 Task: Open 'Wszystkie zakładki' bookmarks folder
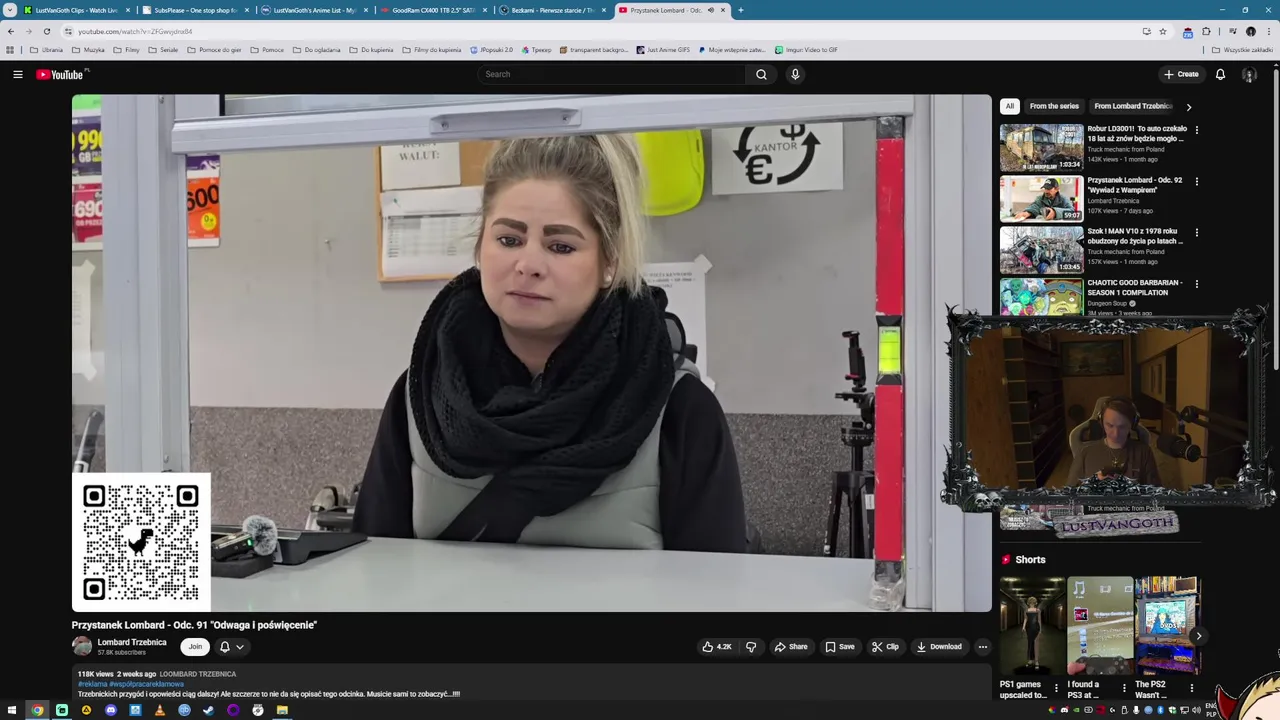pos(1242,50)
